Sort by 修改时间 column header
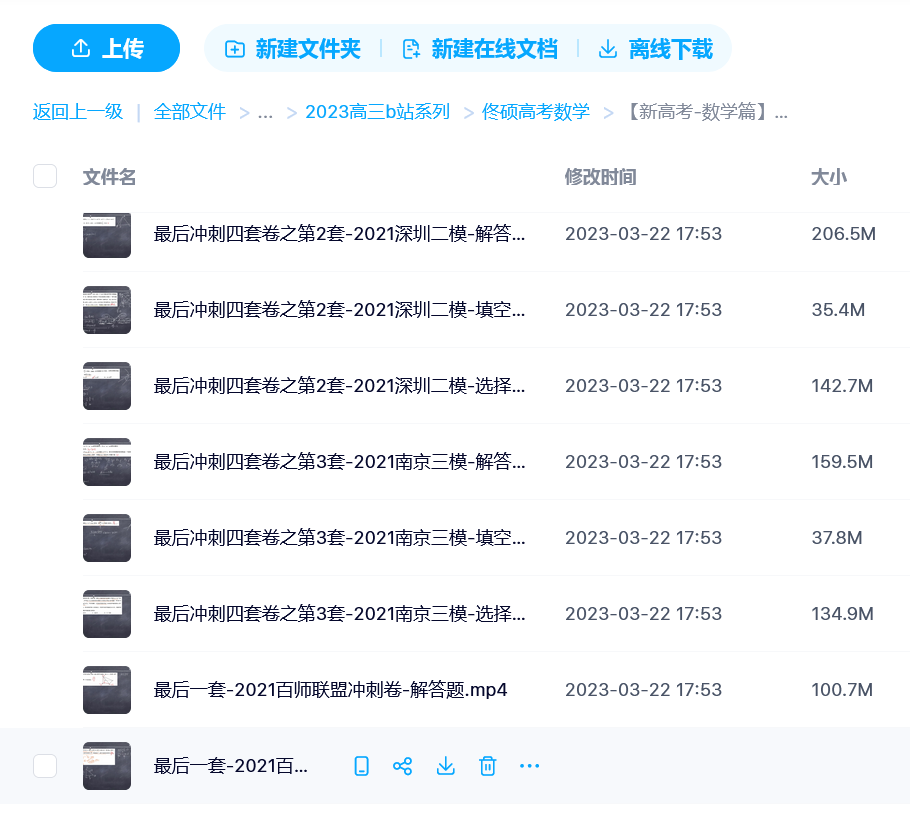 click(x=600, y=177)
